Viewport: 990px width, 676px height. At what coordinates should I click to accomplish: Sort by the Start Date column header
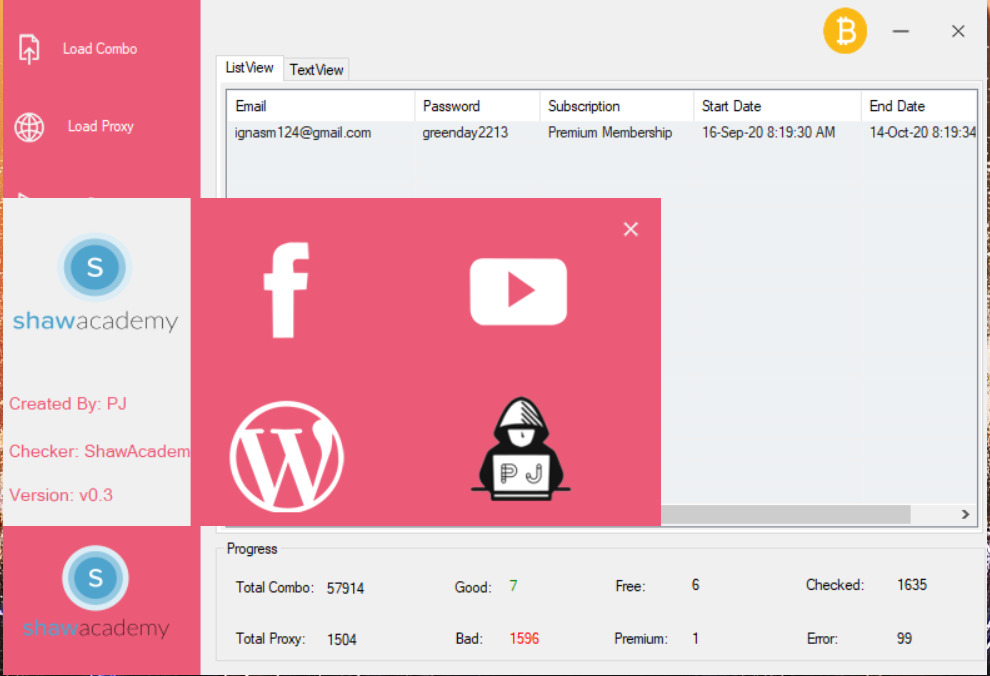[x=778, y=106]
